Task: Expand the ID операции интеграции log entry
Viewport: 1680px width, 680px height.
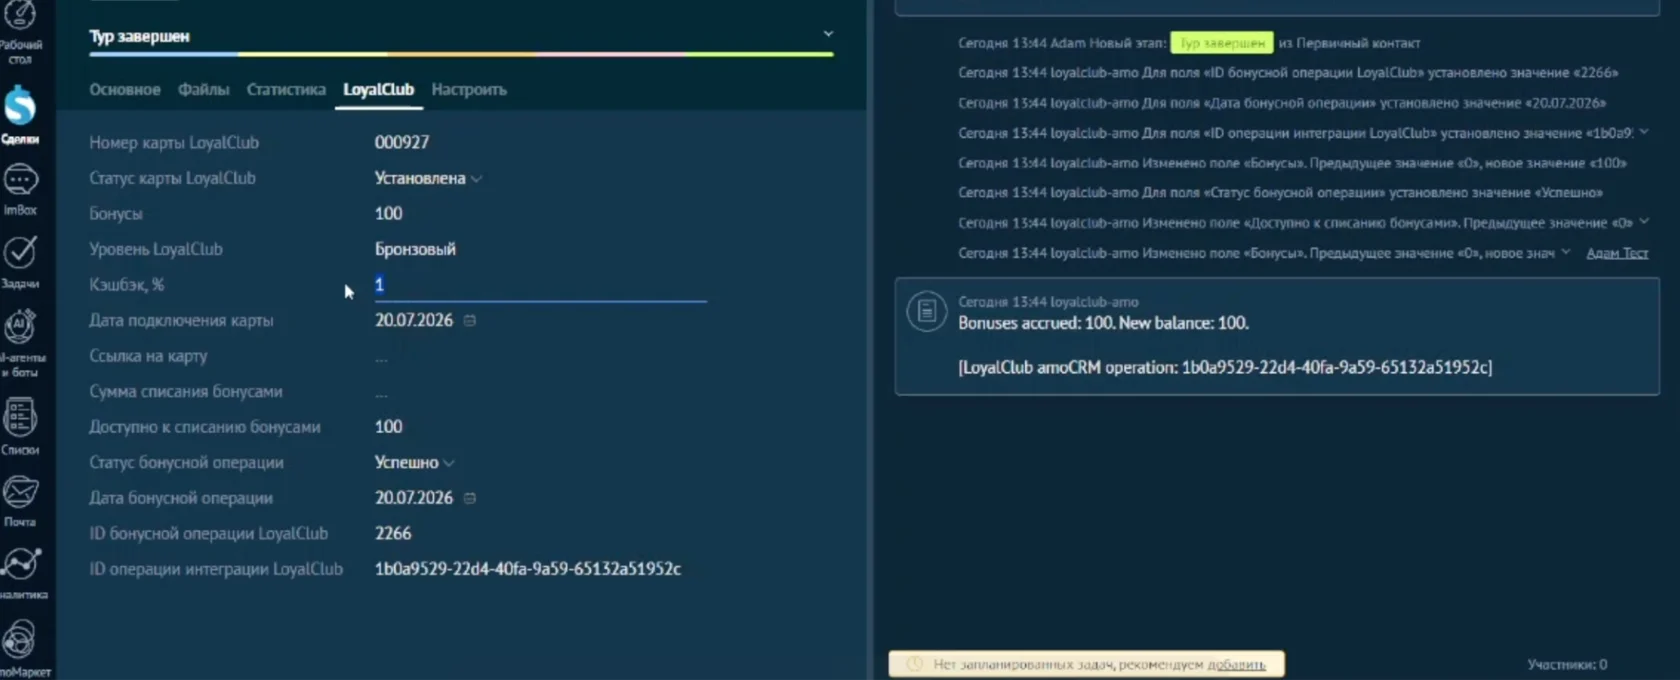Action: [x=1644, y=132]
